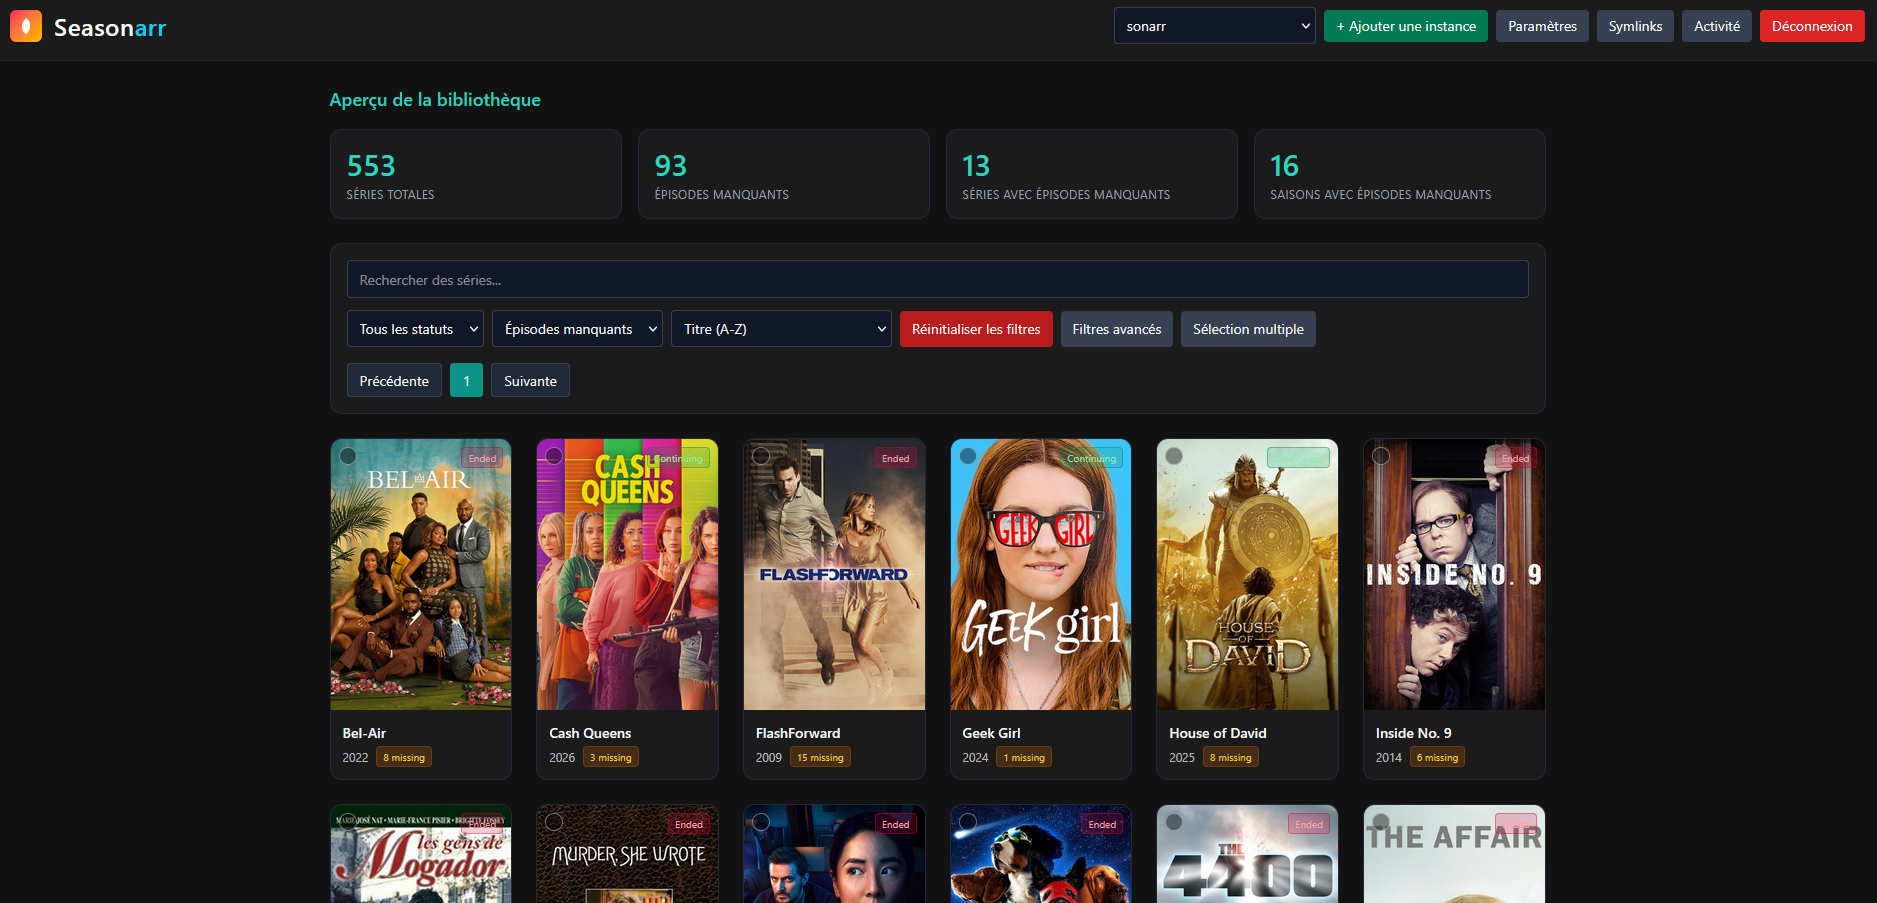This screenshot has width=1877, height=903.
Task: Check the FlashForward selection circle
Action: click(x=761, y=456)
